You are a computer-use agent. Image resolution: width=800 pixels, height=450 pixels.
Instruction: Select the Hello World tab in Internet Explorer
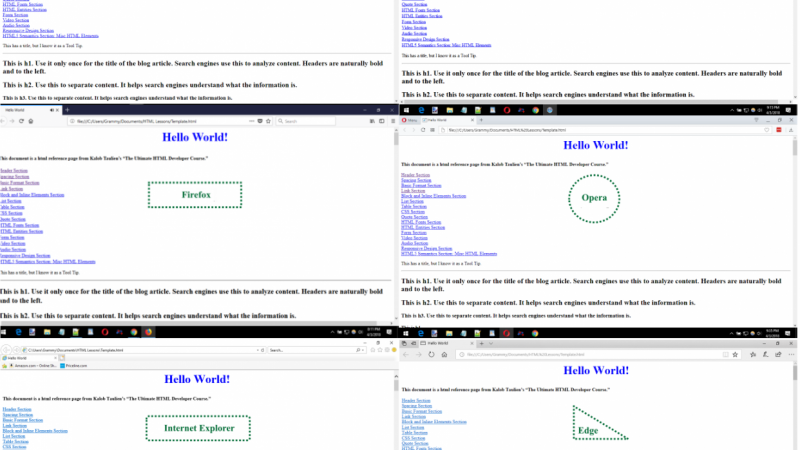30,358
